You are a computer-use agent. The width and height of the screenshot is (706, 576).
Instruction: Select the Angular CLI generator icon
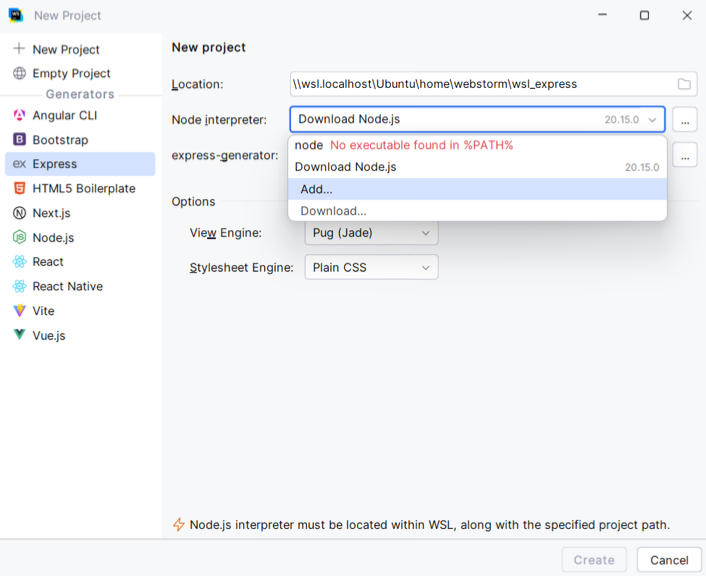tap(19, 115)
